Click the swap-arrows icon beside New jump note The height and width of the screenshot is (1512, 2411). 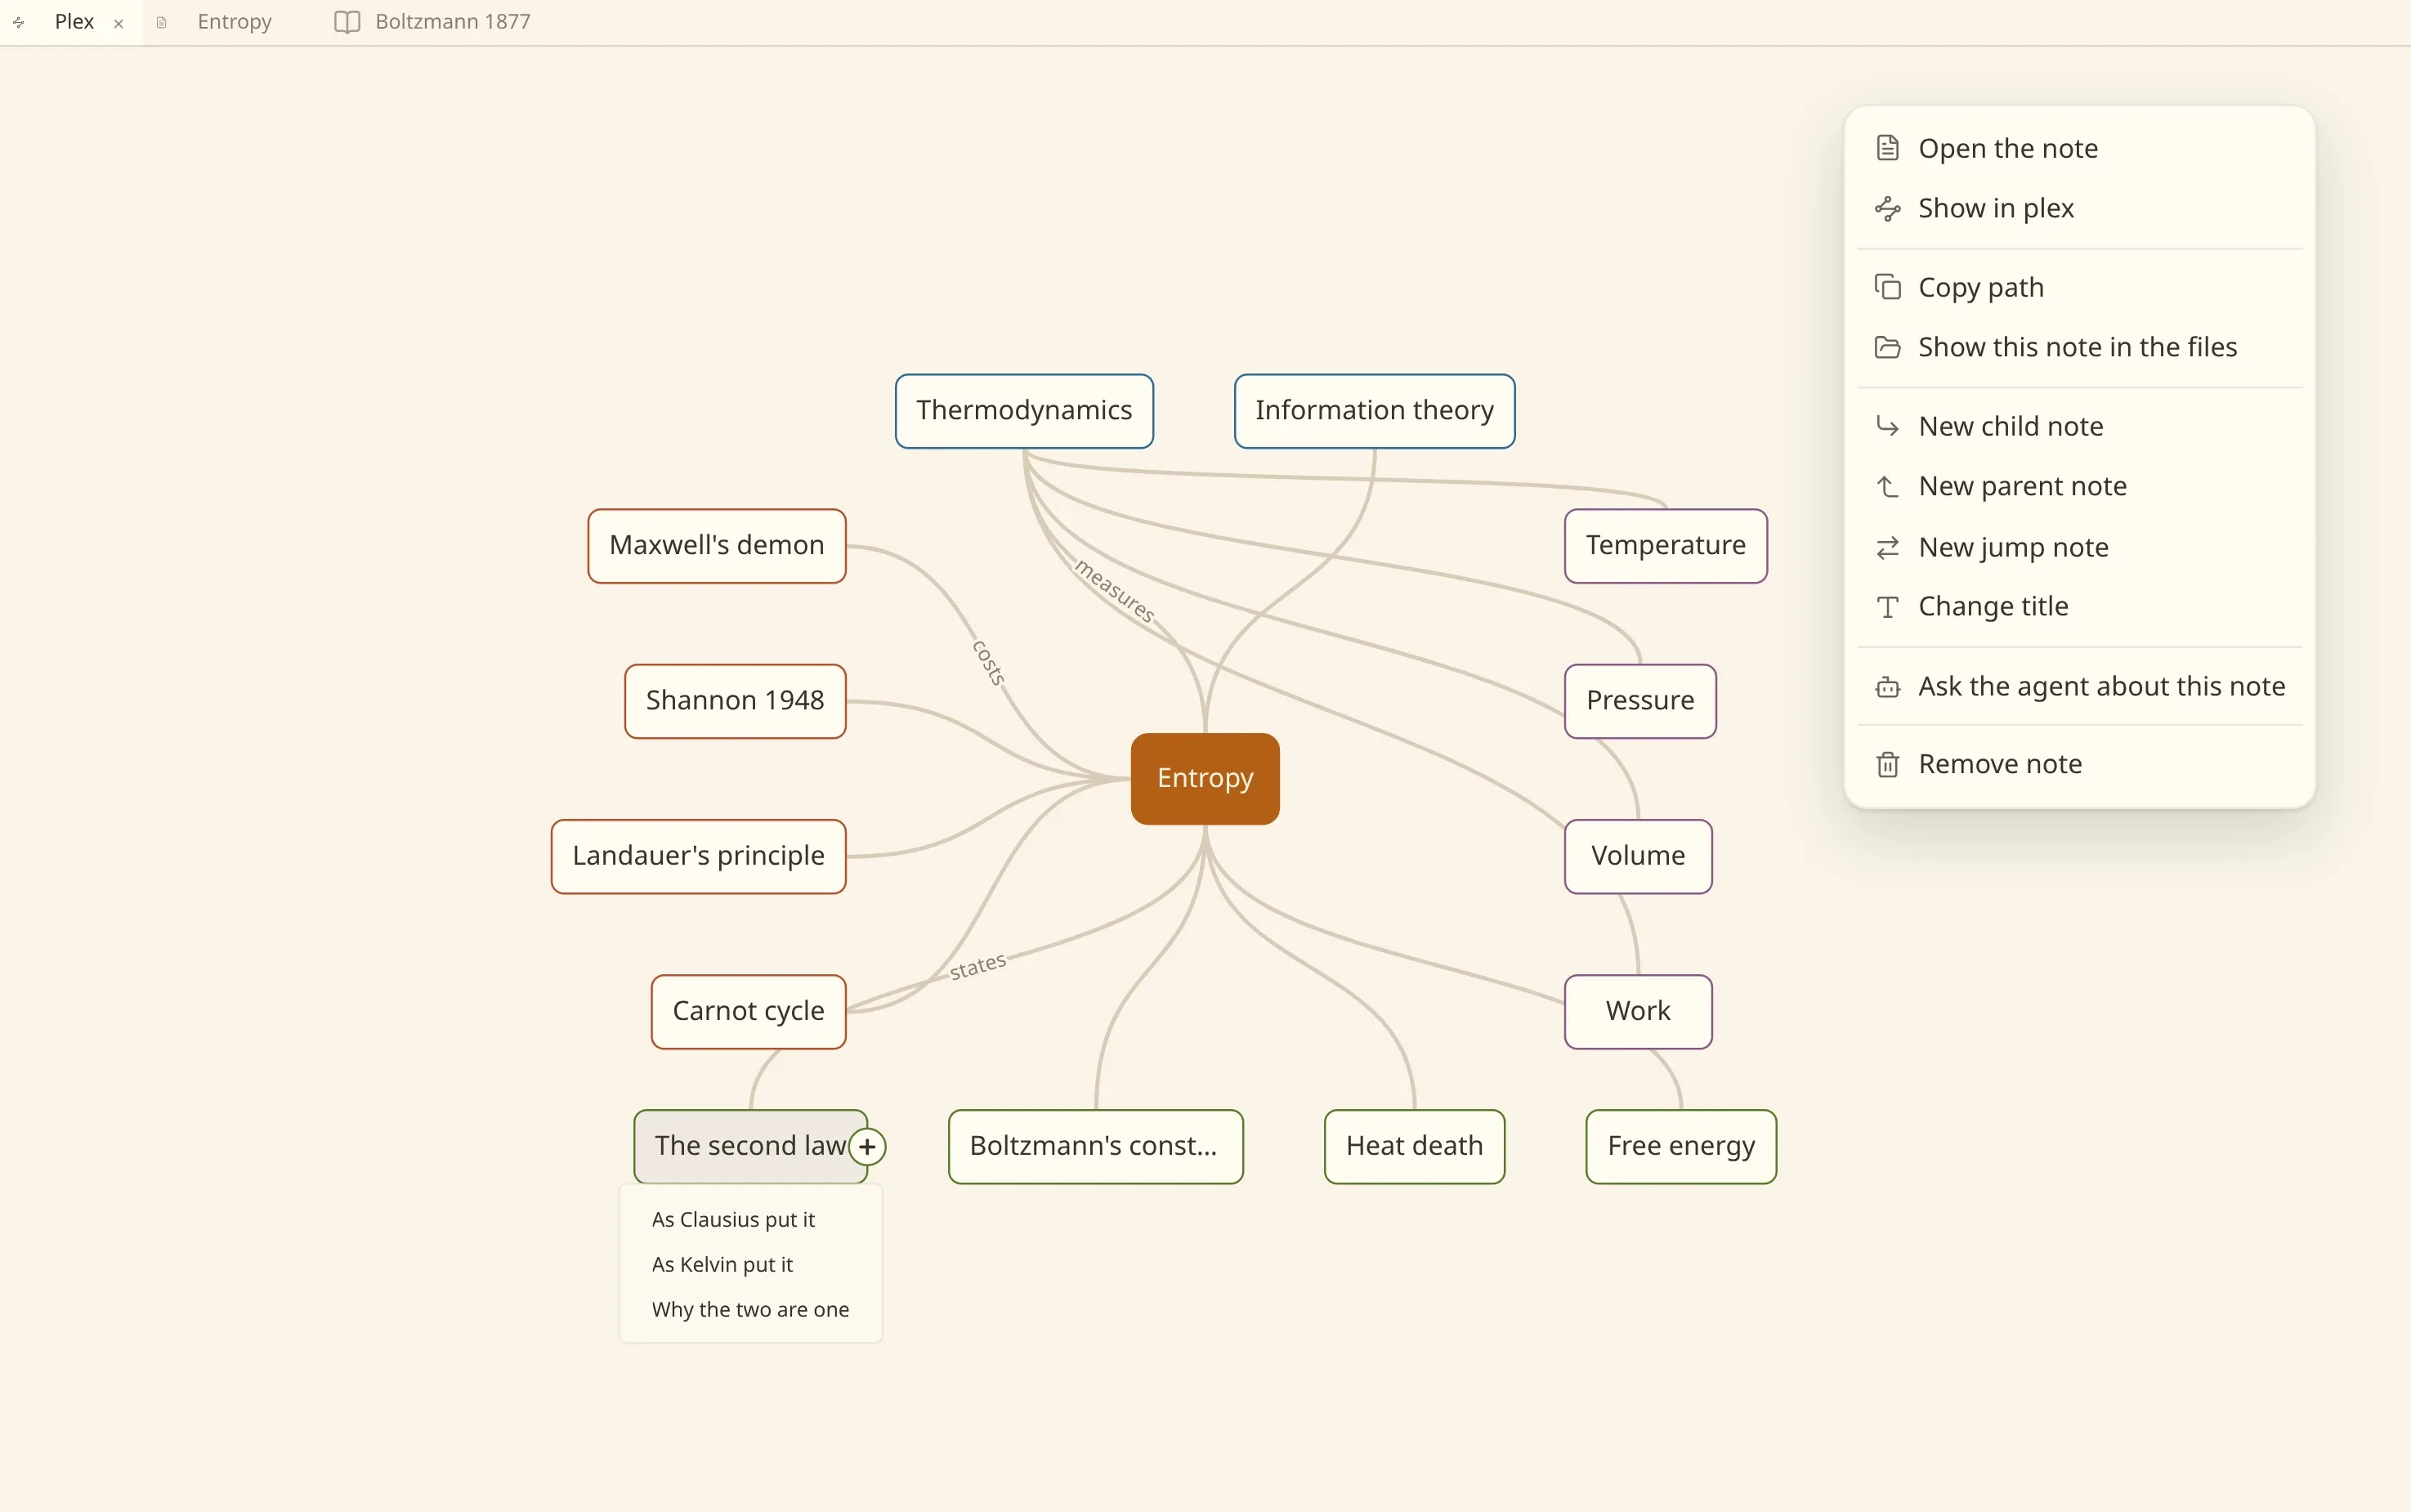coord(1887,547)
